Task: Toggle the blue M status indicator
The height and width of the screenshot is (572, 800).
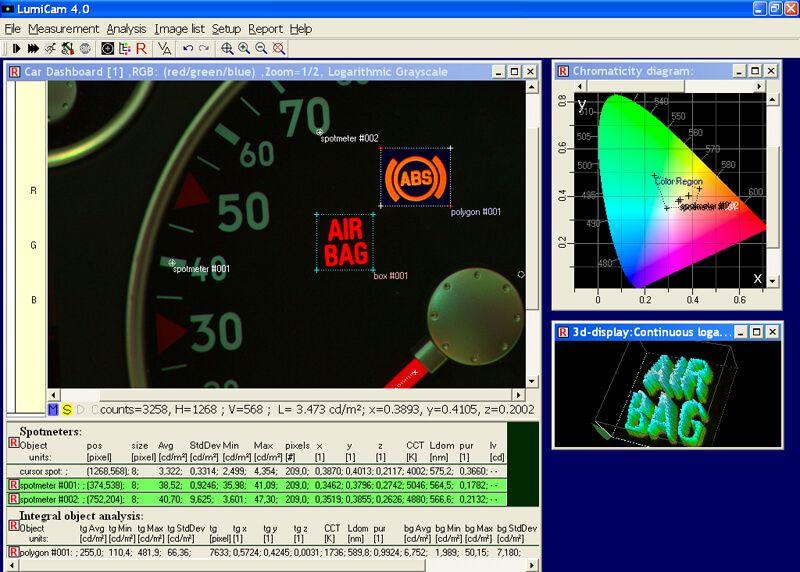Action: pos(53,409)
